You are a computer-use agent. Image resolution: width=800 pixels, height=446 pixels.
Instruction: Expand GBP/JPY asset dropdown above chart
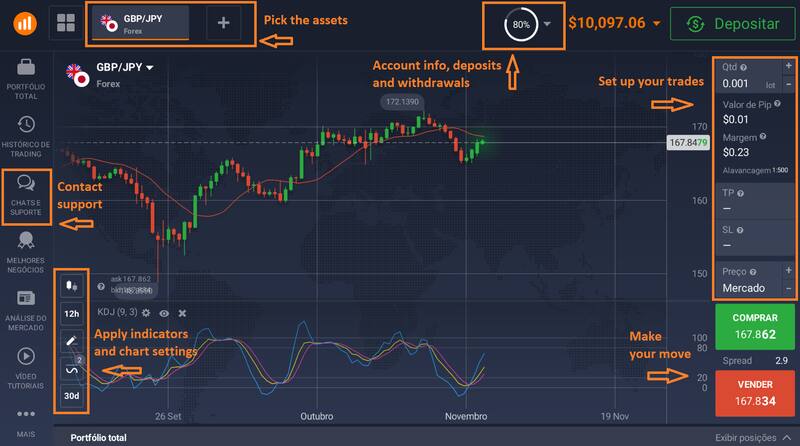pos(150,68)
